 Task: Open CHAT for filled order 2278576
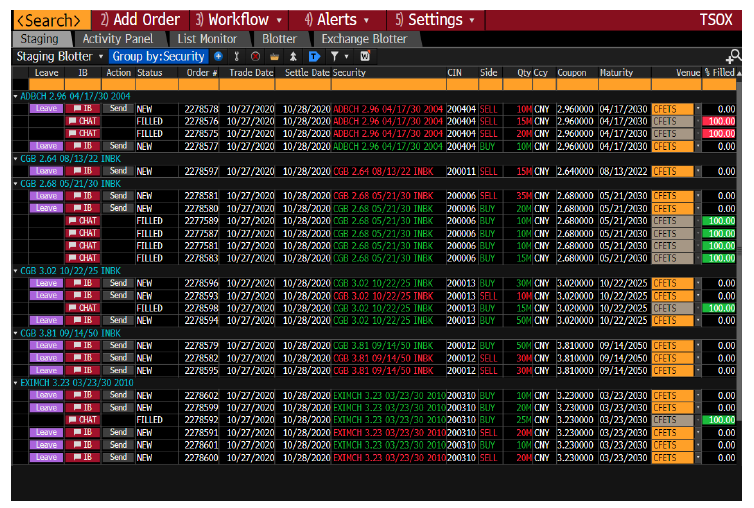point(83,120)
